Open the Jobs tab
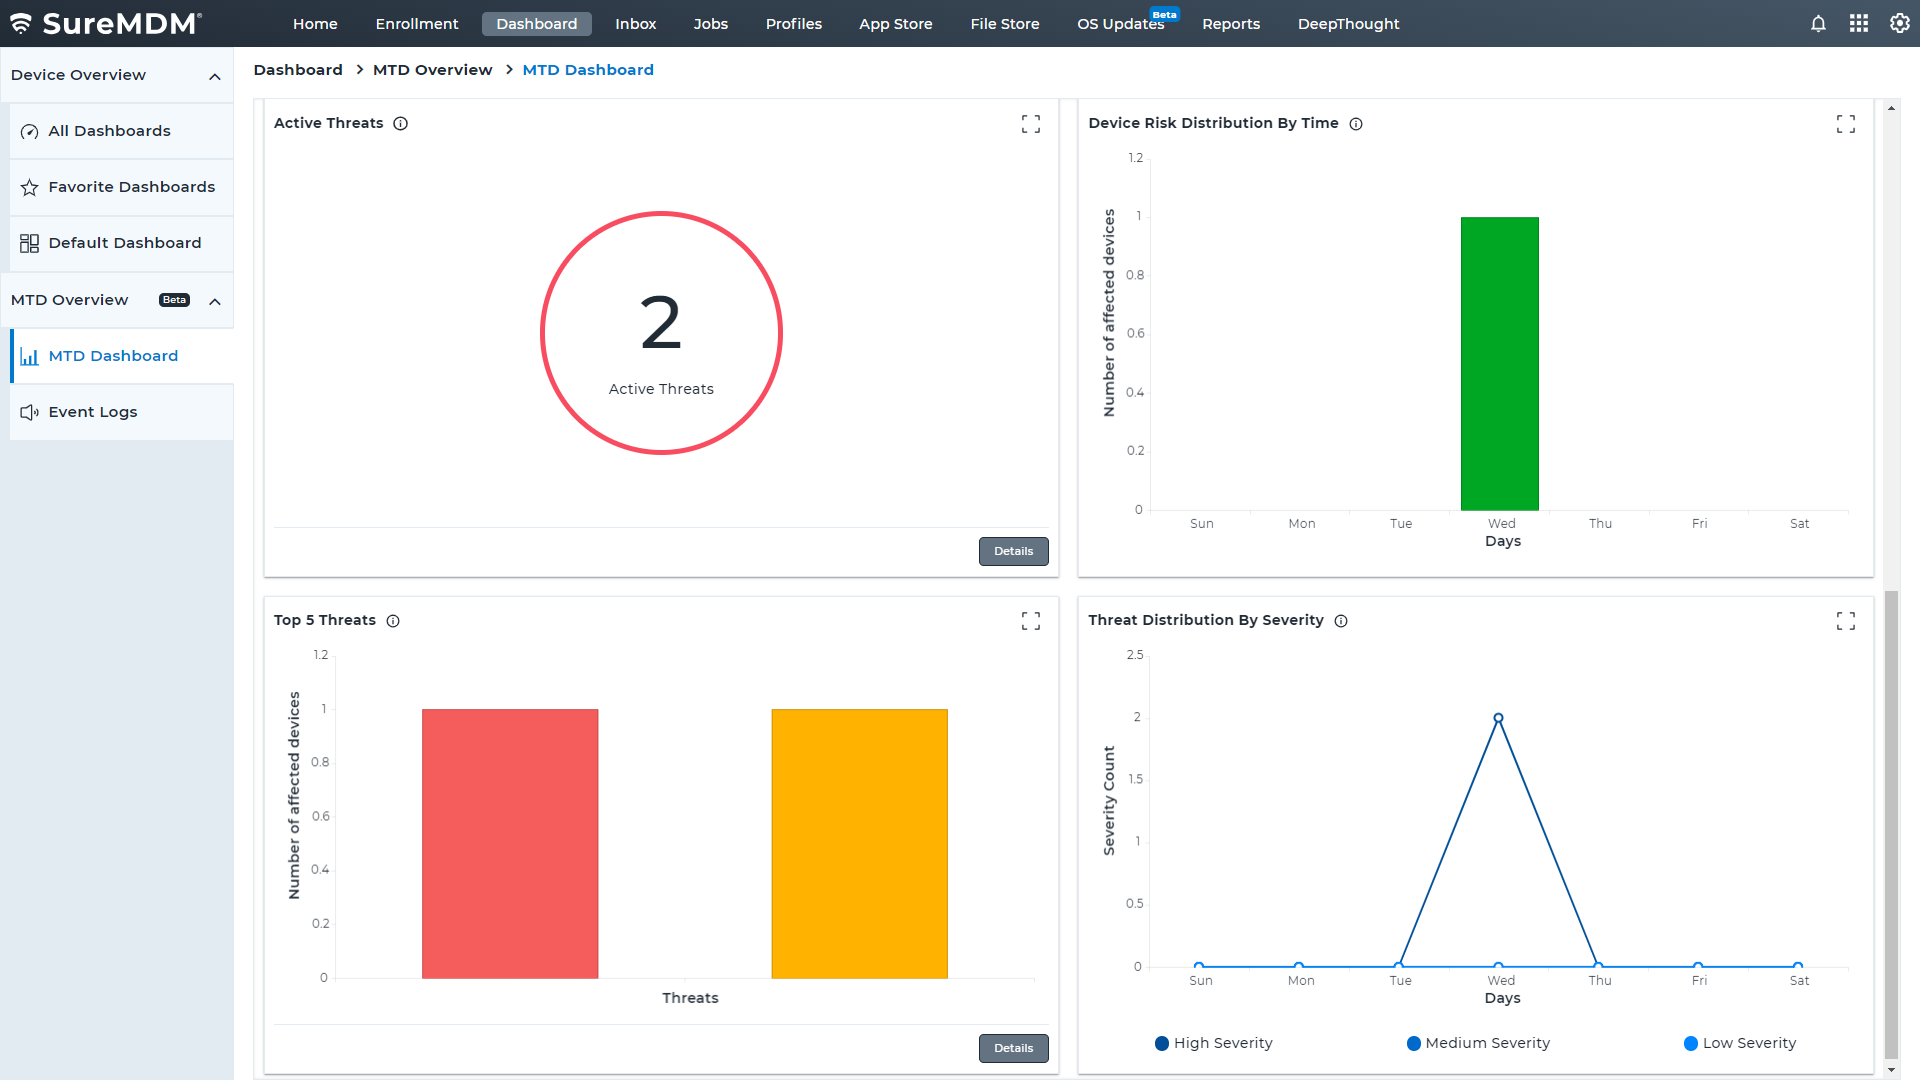Screen dimensions: 1920x1080 click(x=711, y=24)
